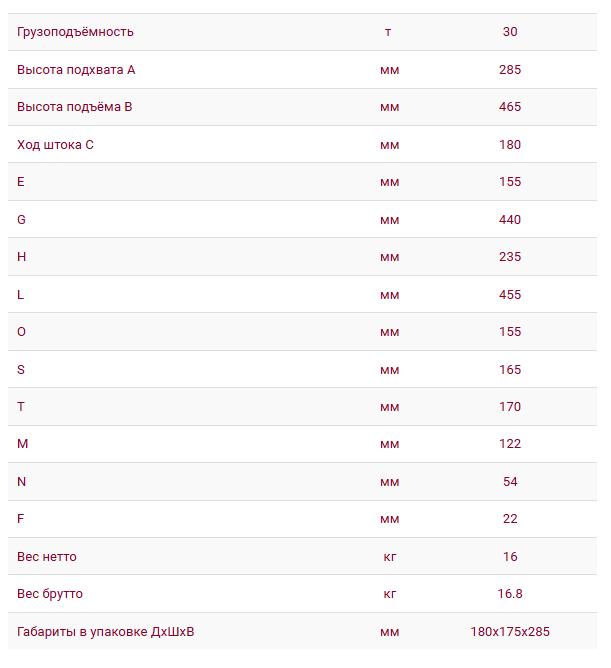
Task: Click the 54 value in row N
Action: coord(510,482)
